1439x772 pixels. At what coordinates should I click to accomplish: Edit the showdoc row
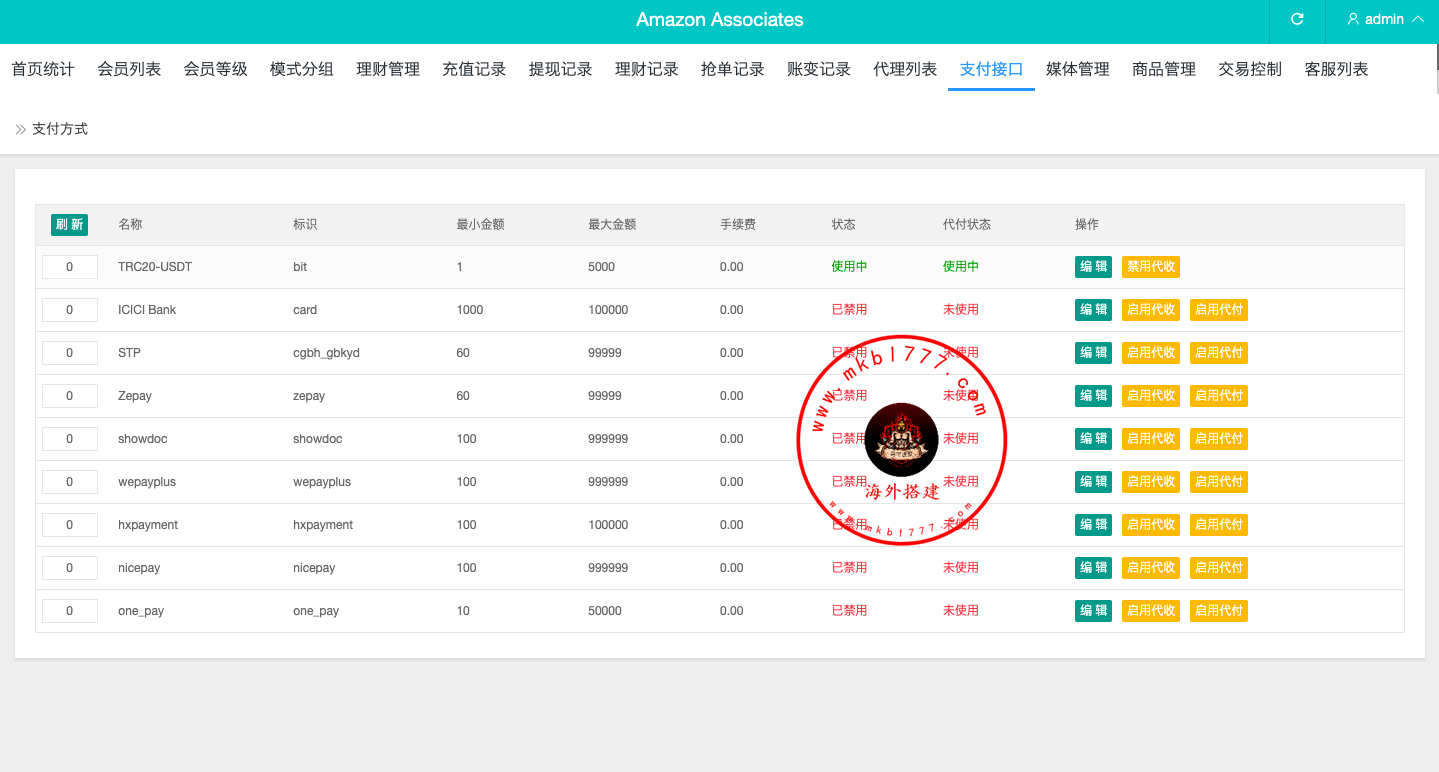click(x=1093, y=439)
